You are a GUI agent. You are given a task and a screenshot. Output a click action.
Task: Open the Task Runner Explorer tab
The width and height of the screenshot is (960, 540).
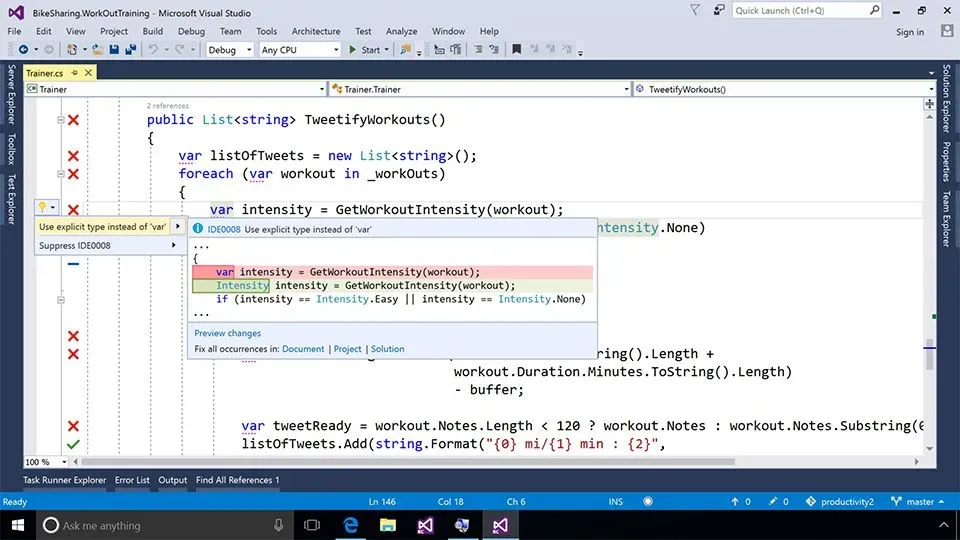click(64, 480)
